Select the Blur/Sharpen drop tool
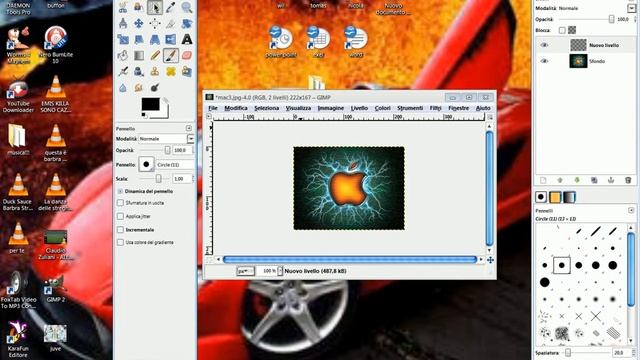 coord(123,87)
